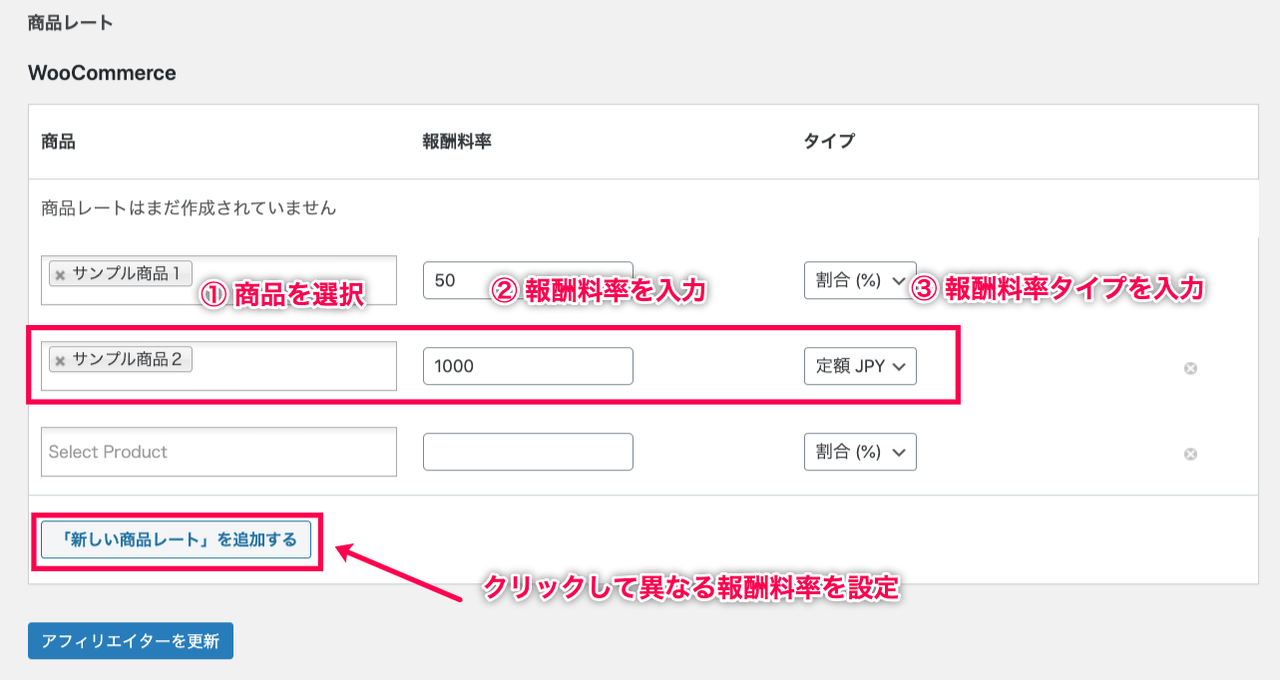This screenshot has height=680, width=1280.
Task: Click the 商品 column header
Action: coord(58,141)
